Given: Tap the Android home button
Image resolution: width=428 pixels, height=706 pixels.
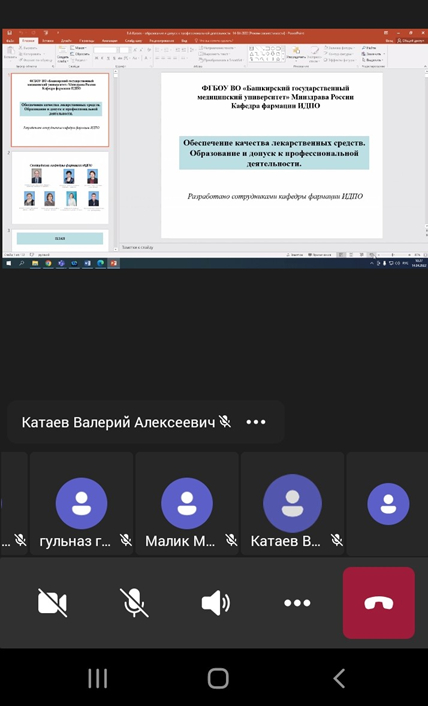Looking at the screenshot, I should 218,678.
